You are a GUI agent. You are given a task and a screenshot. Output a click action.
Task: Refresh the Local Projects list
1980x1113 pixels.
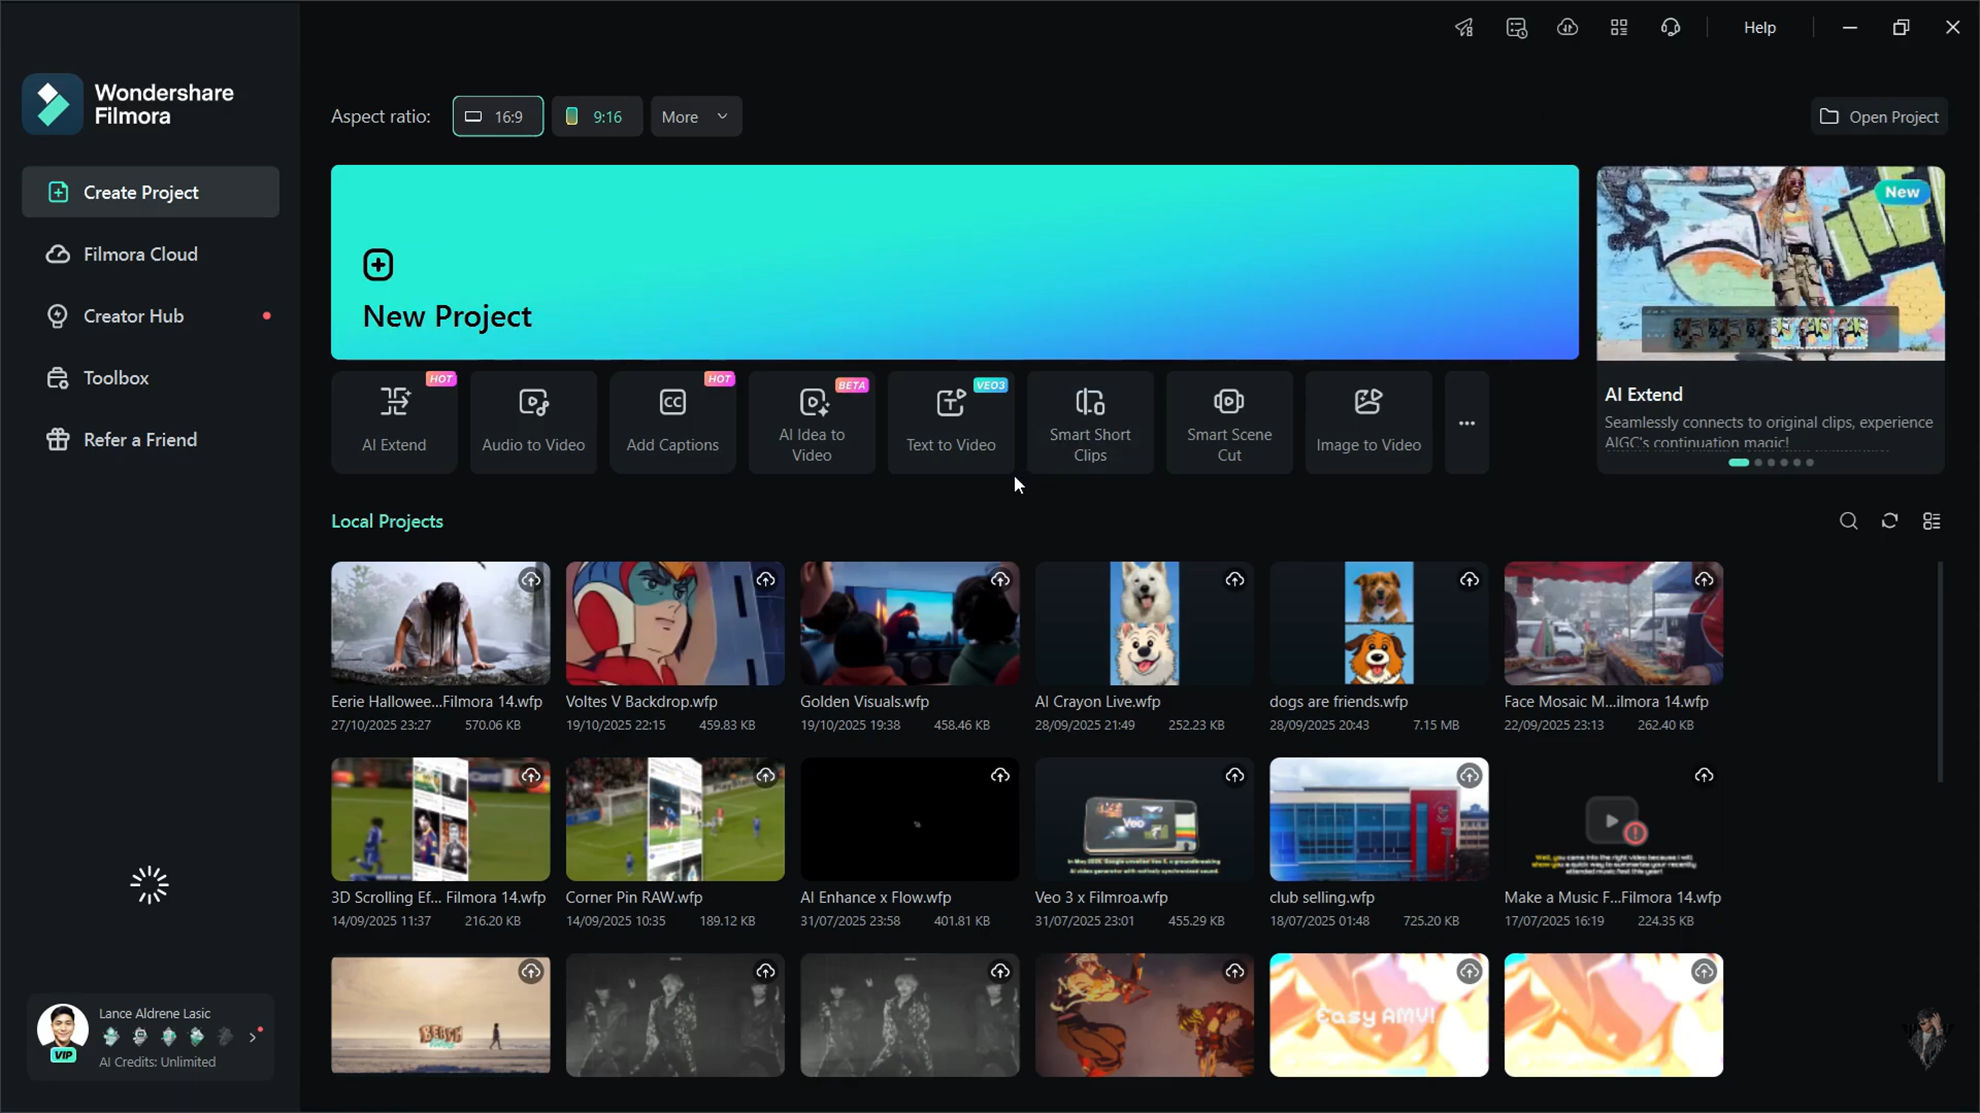pyautogui.click(x=1890, y=521)
